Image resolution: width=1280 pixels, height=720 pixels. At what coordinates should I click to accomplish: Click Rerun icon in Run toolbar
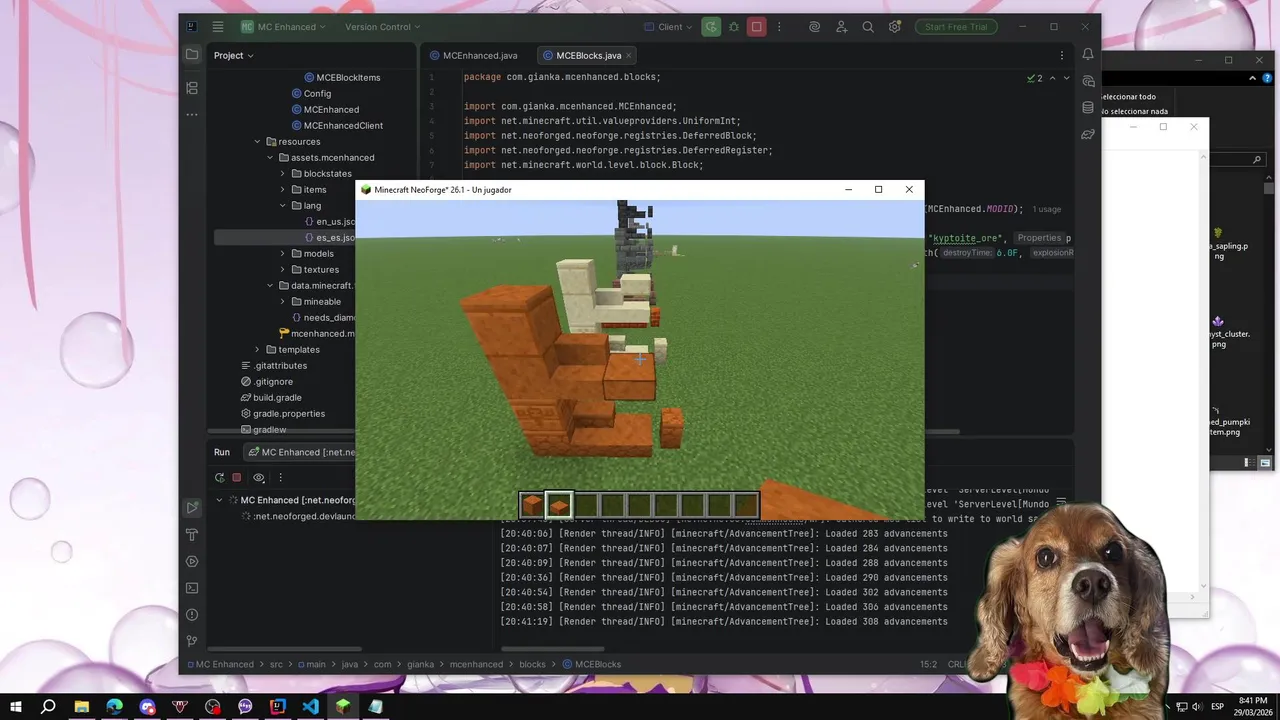[218, 478]
